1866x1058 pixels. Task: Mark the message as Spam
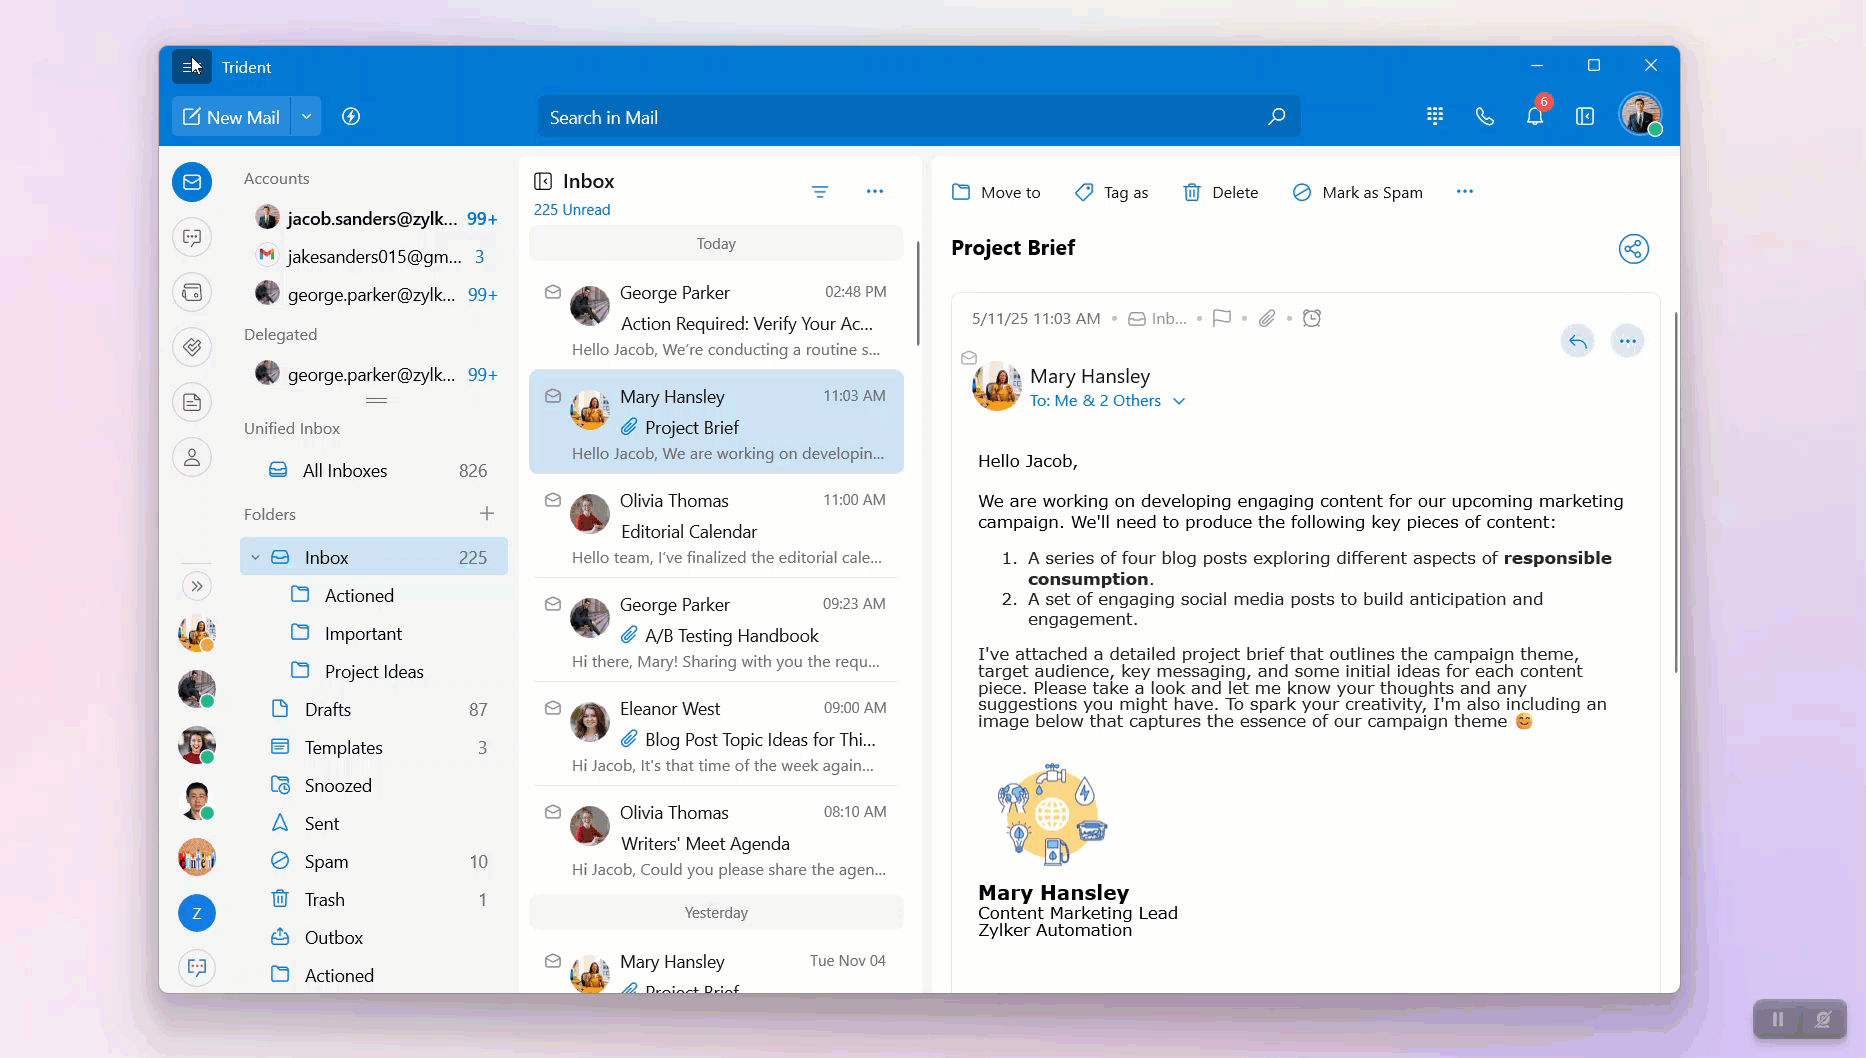(1357, 192)
